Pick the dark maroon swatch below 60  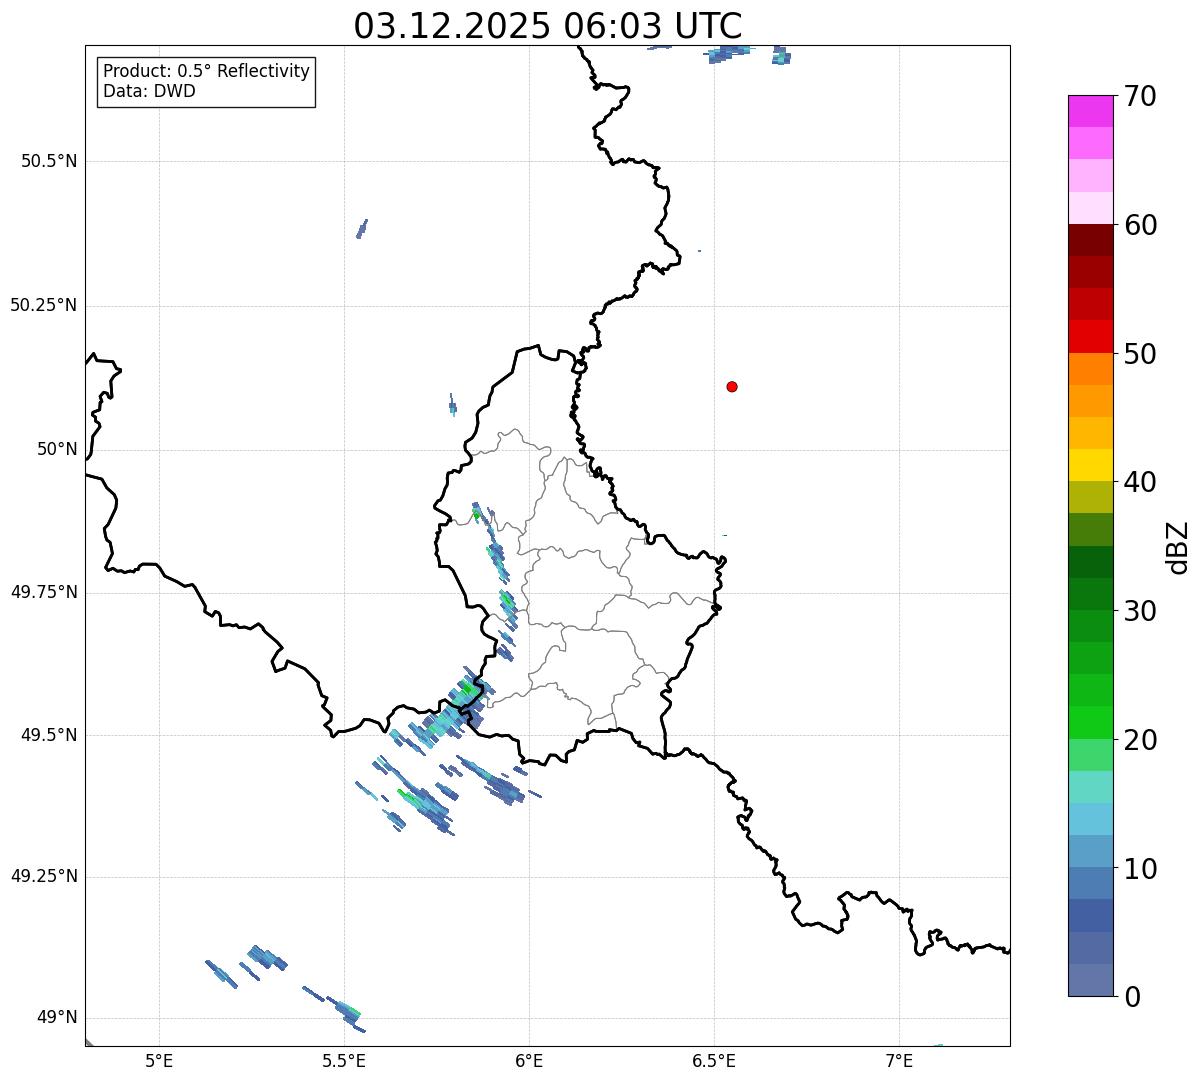pyautogui.click(x=1090, y=240)
